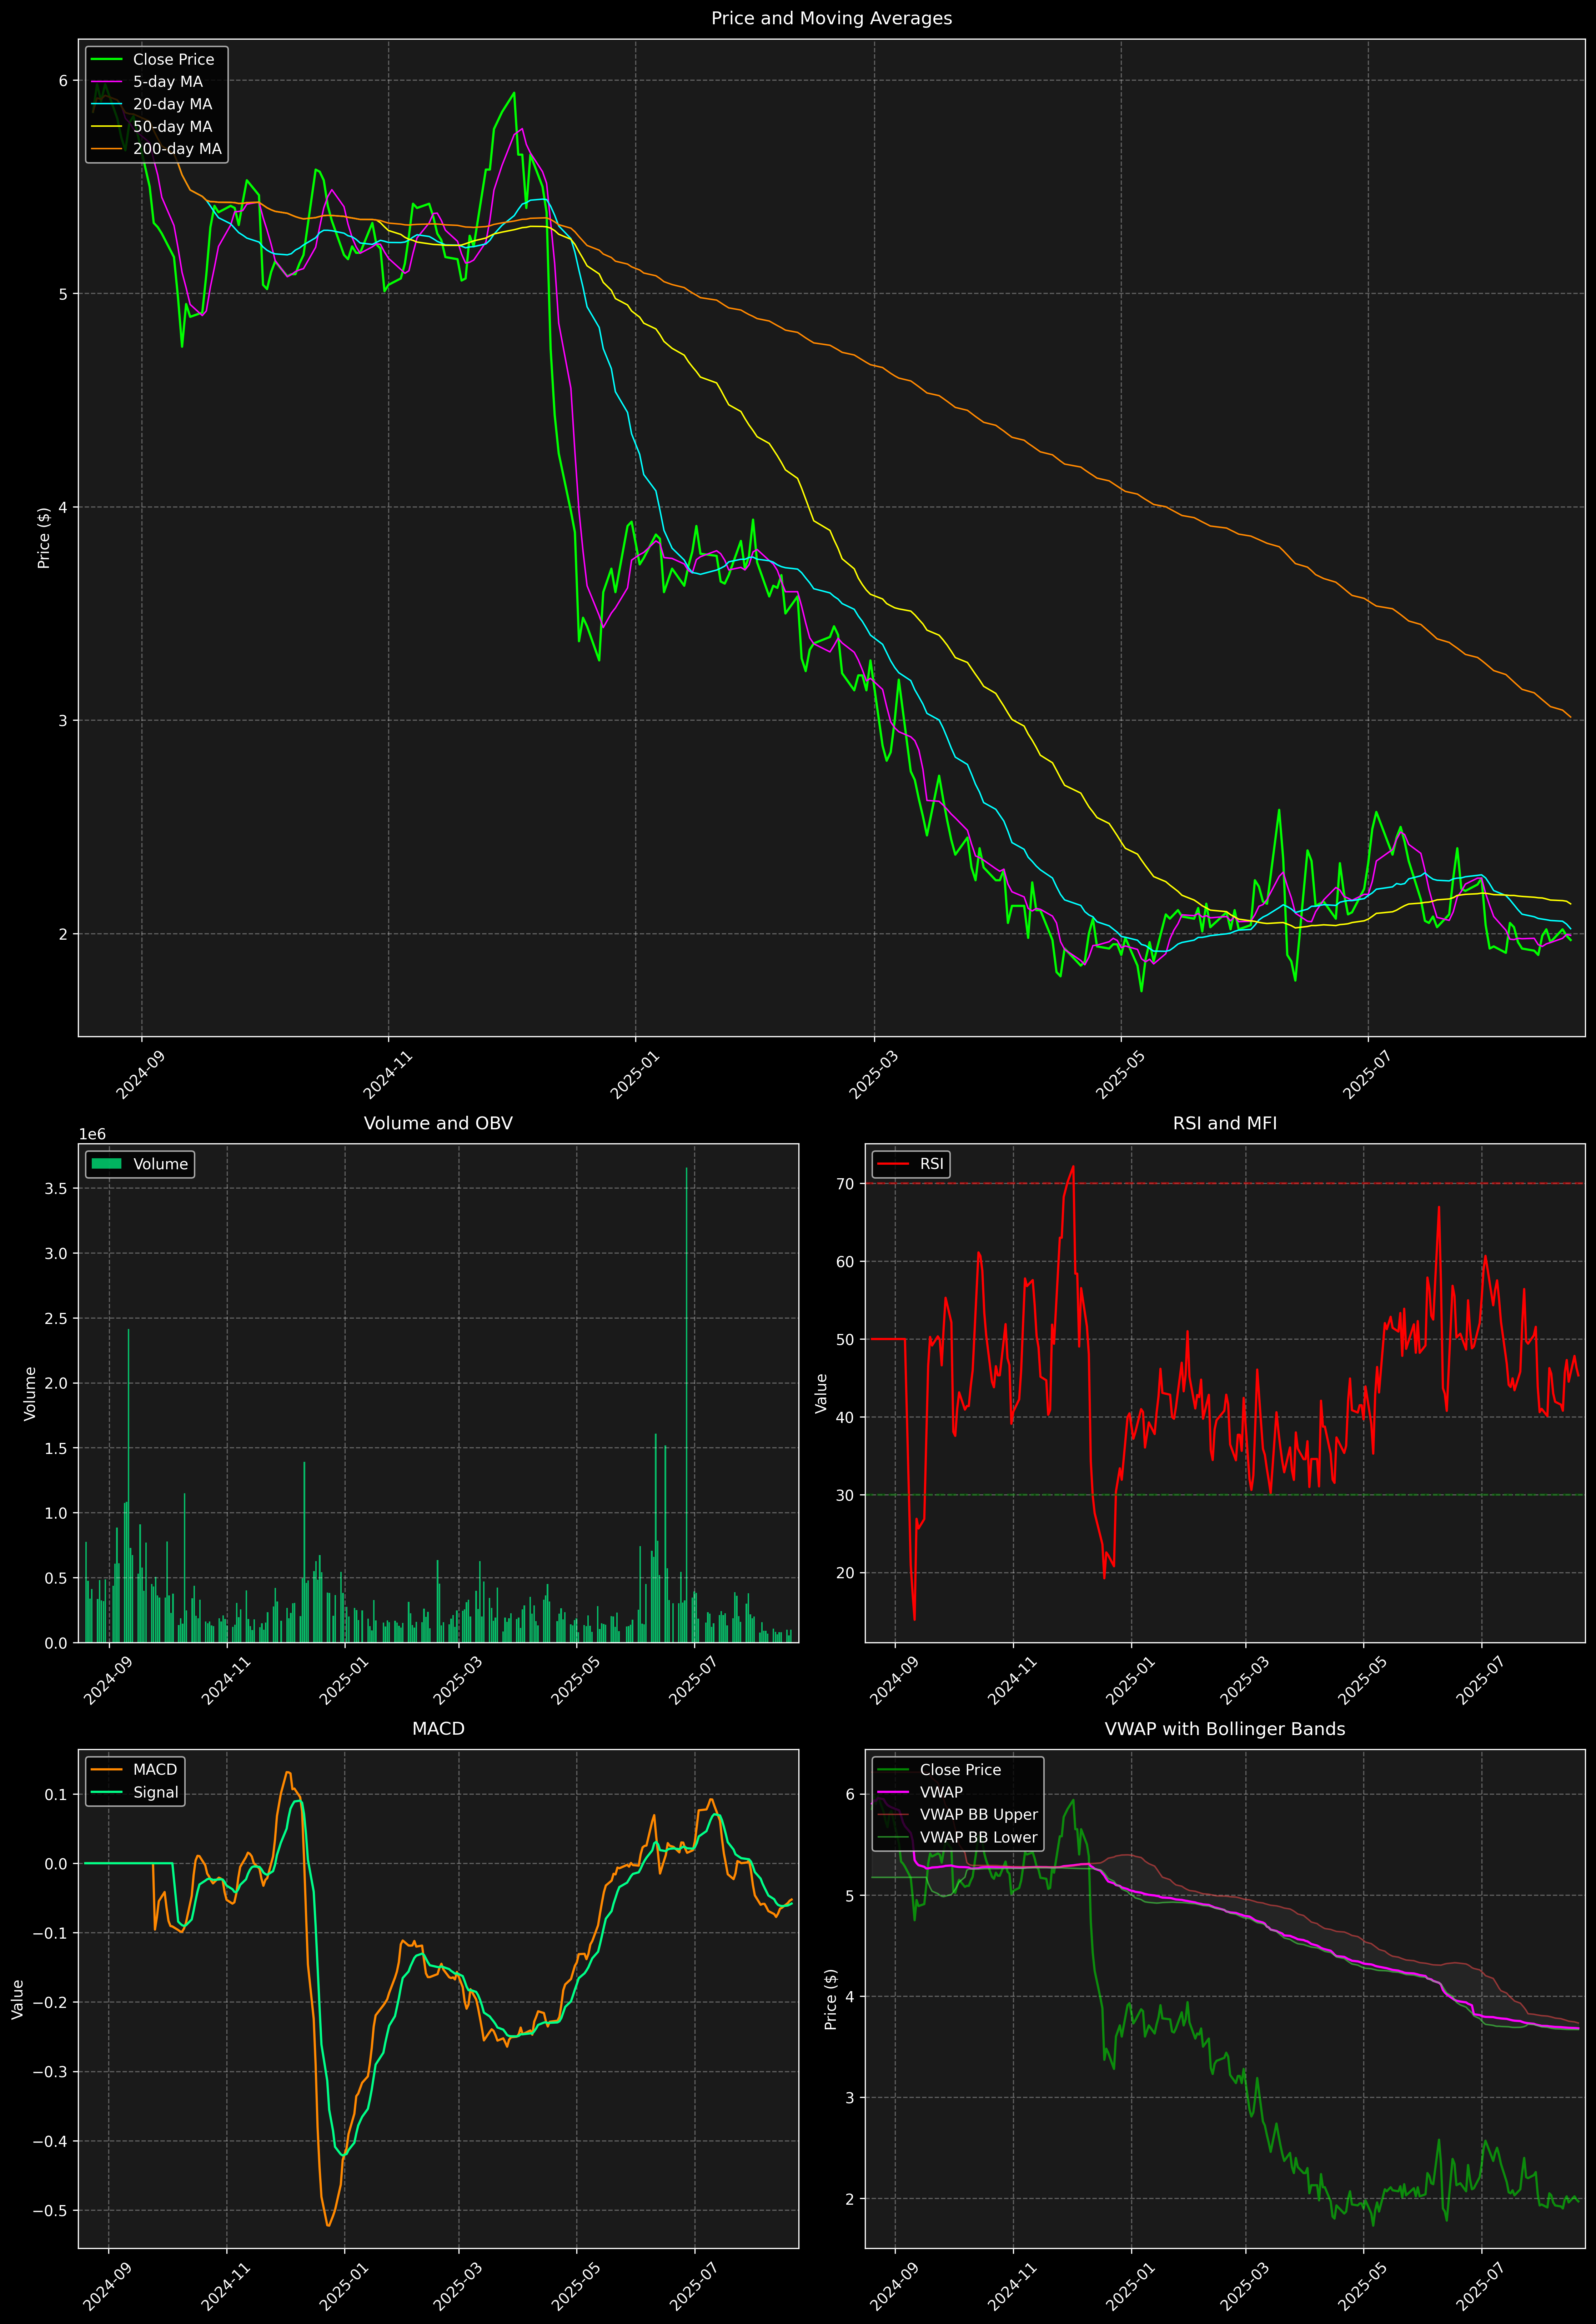Click the Volume and OBV chart title

(x=438, y=1123)
